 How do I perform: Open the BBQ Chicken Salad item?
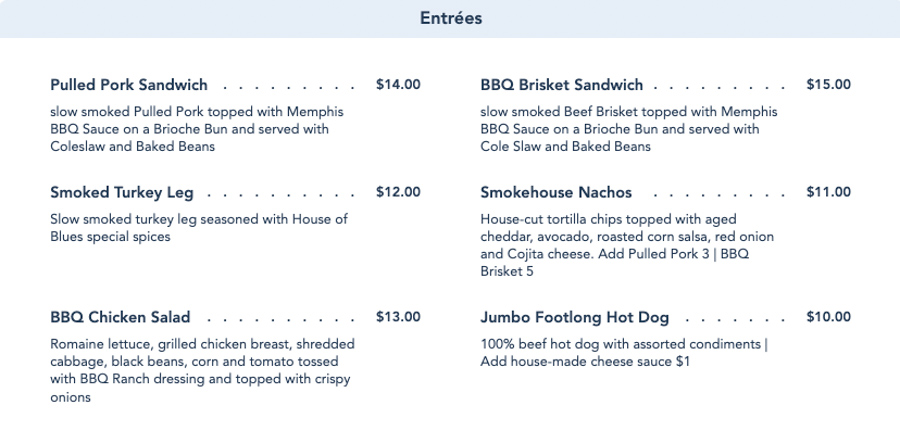click(x=120, y=318)
